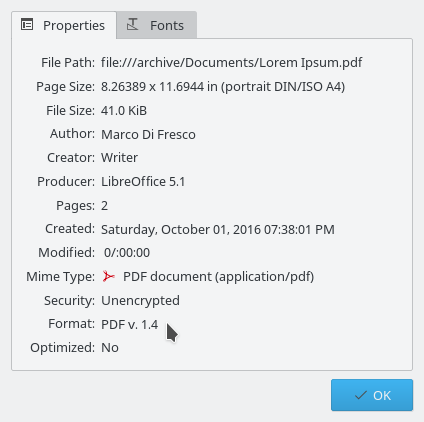Click the author name Marco Di Fresco
This screenshot has width=424, height=422.
coord(148,134)
